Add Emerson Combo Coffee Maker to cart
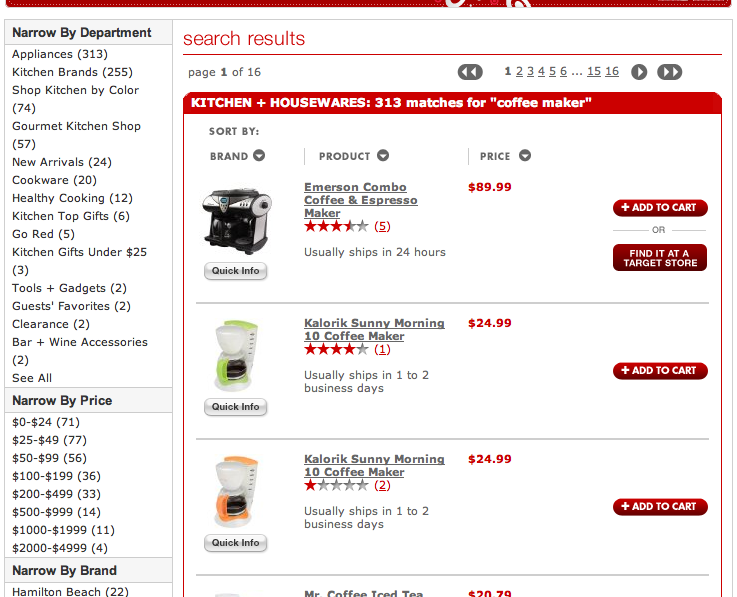This screenshot has width=737, height=597. [660, 208]
